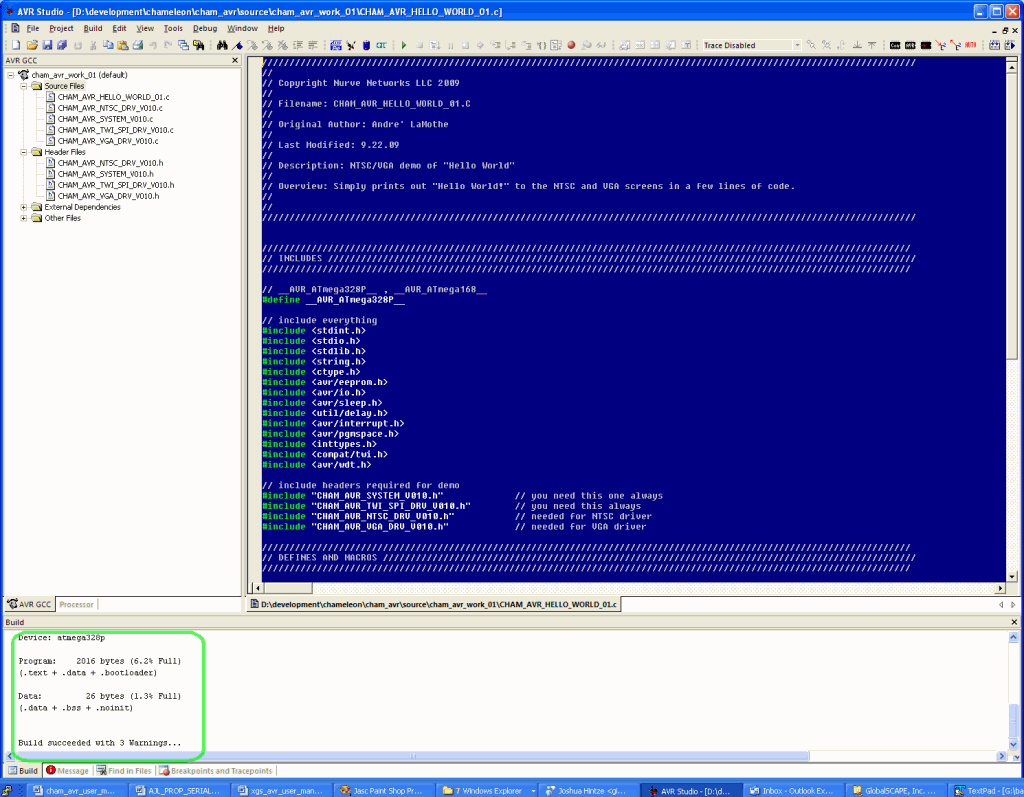The width and height of the screenshot is (1024, 797).
Task: Click the red breakpoint circle icon
Action: [571, 45]
